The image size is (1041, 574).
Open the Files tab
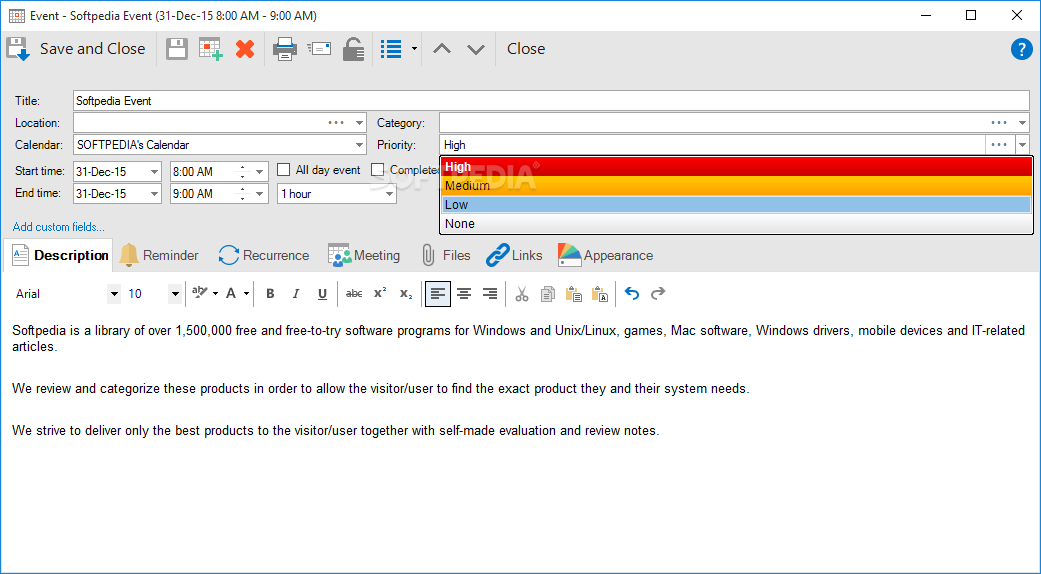pos(445,255)
